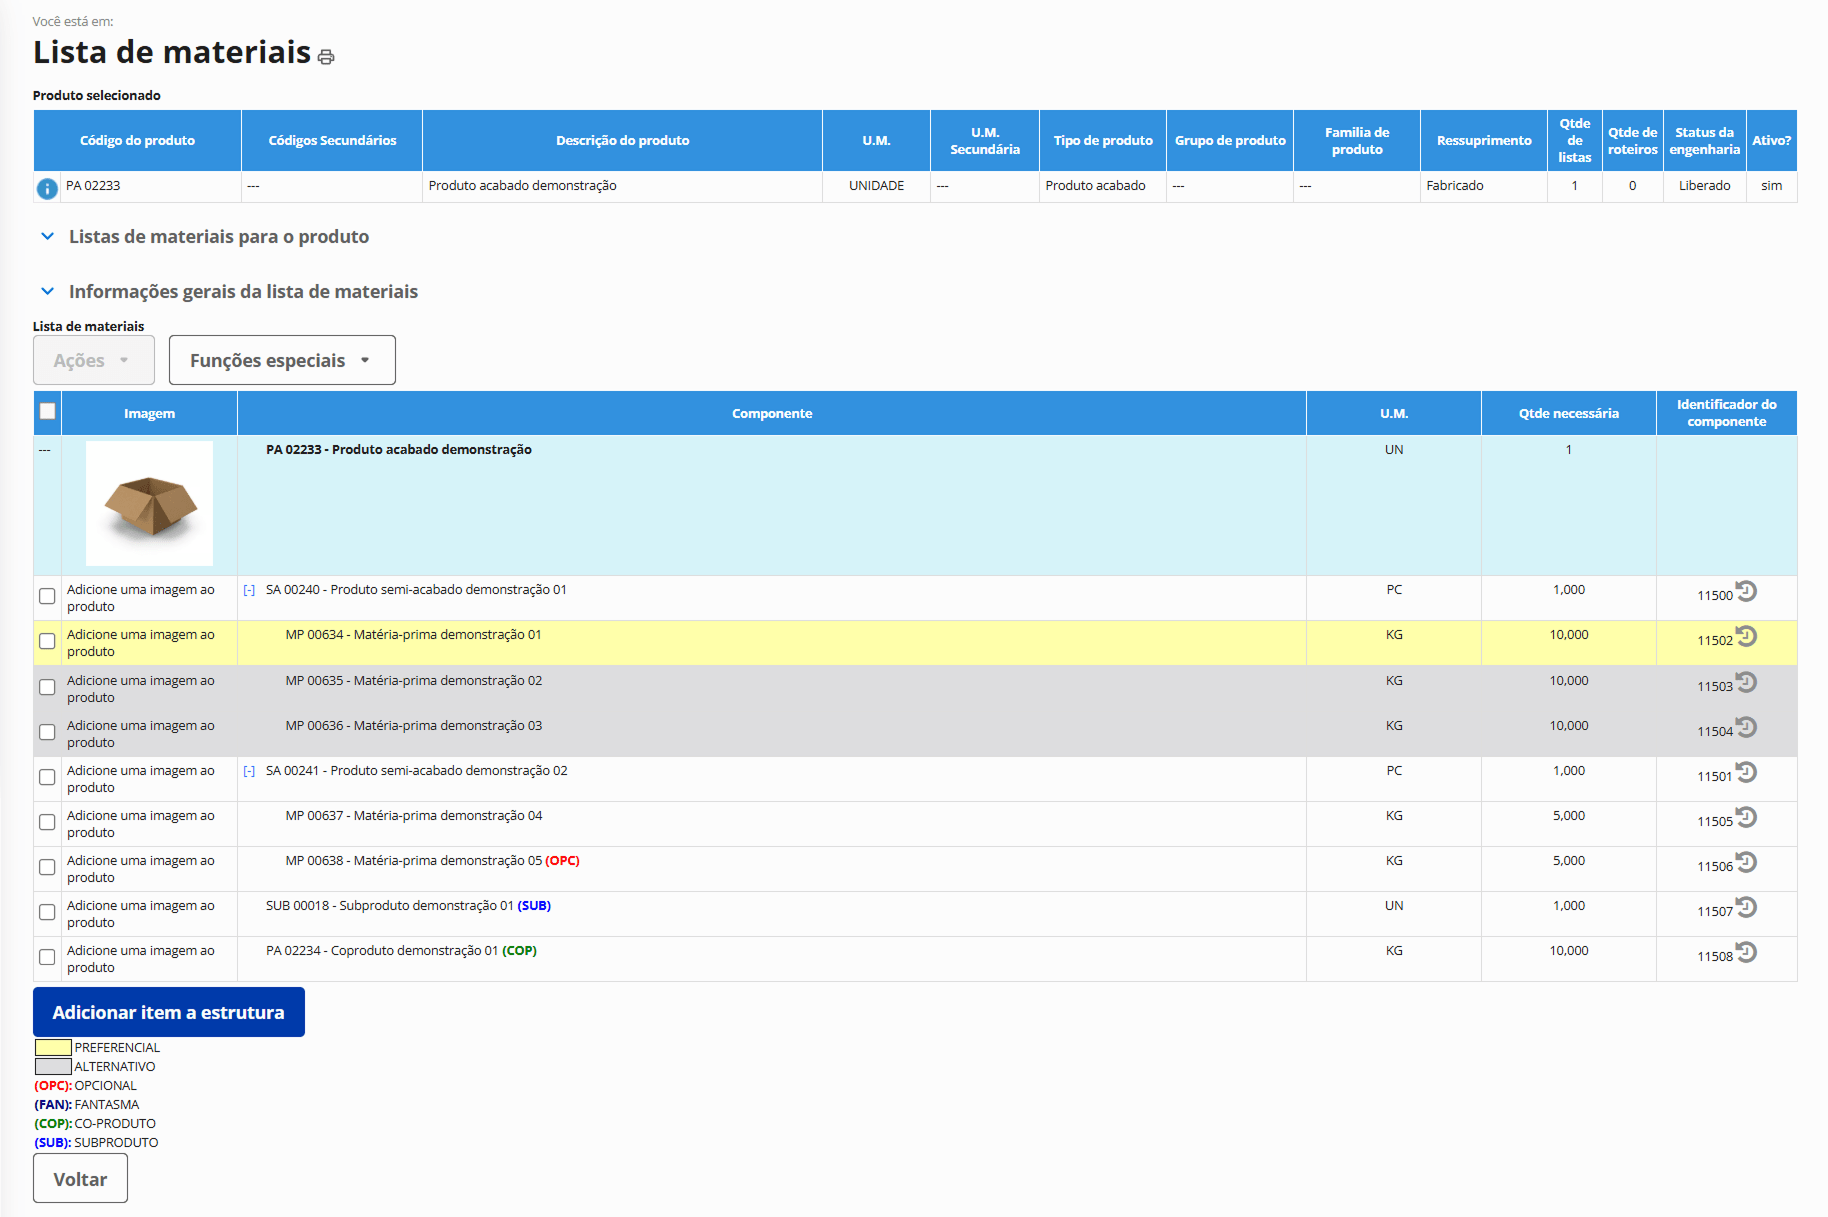Open history icon for component 11508

1746,953
